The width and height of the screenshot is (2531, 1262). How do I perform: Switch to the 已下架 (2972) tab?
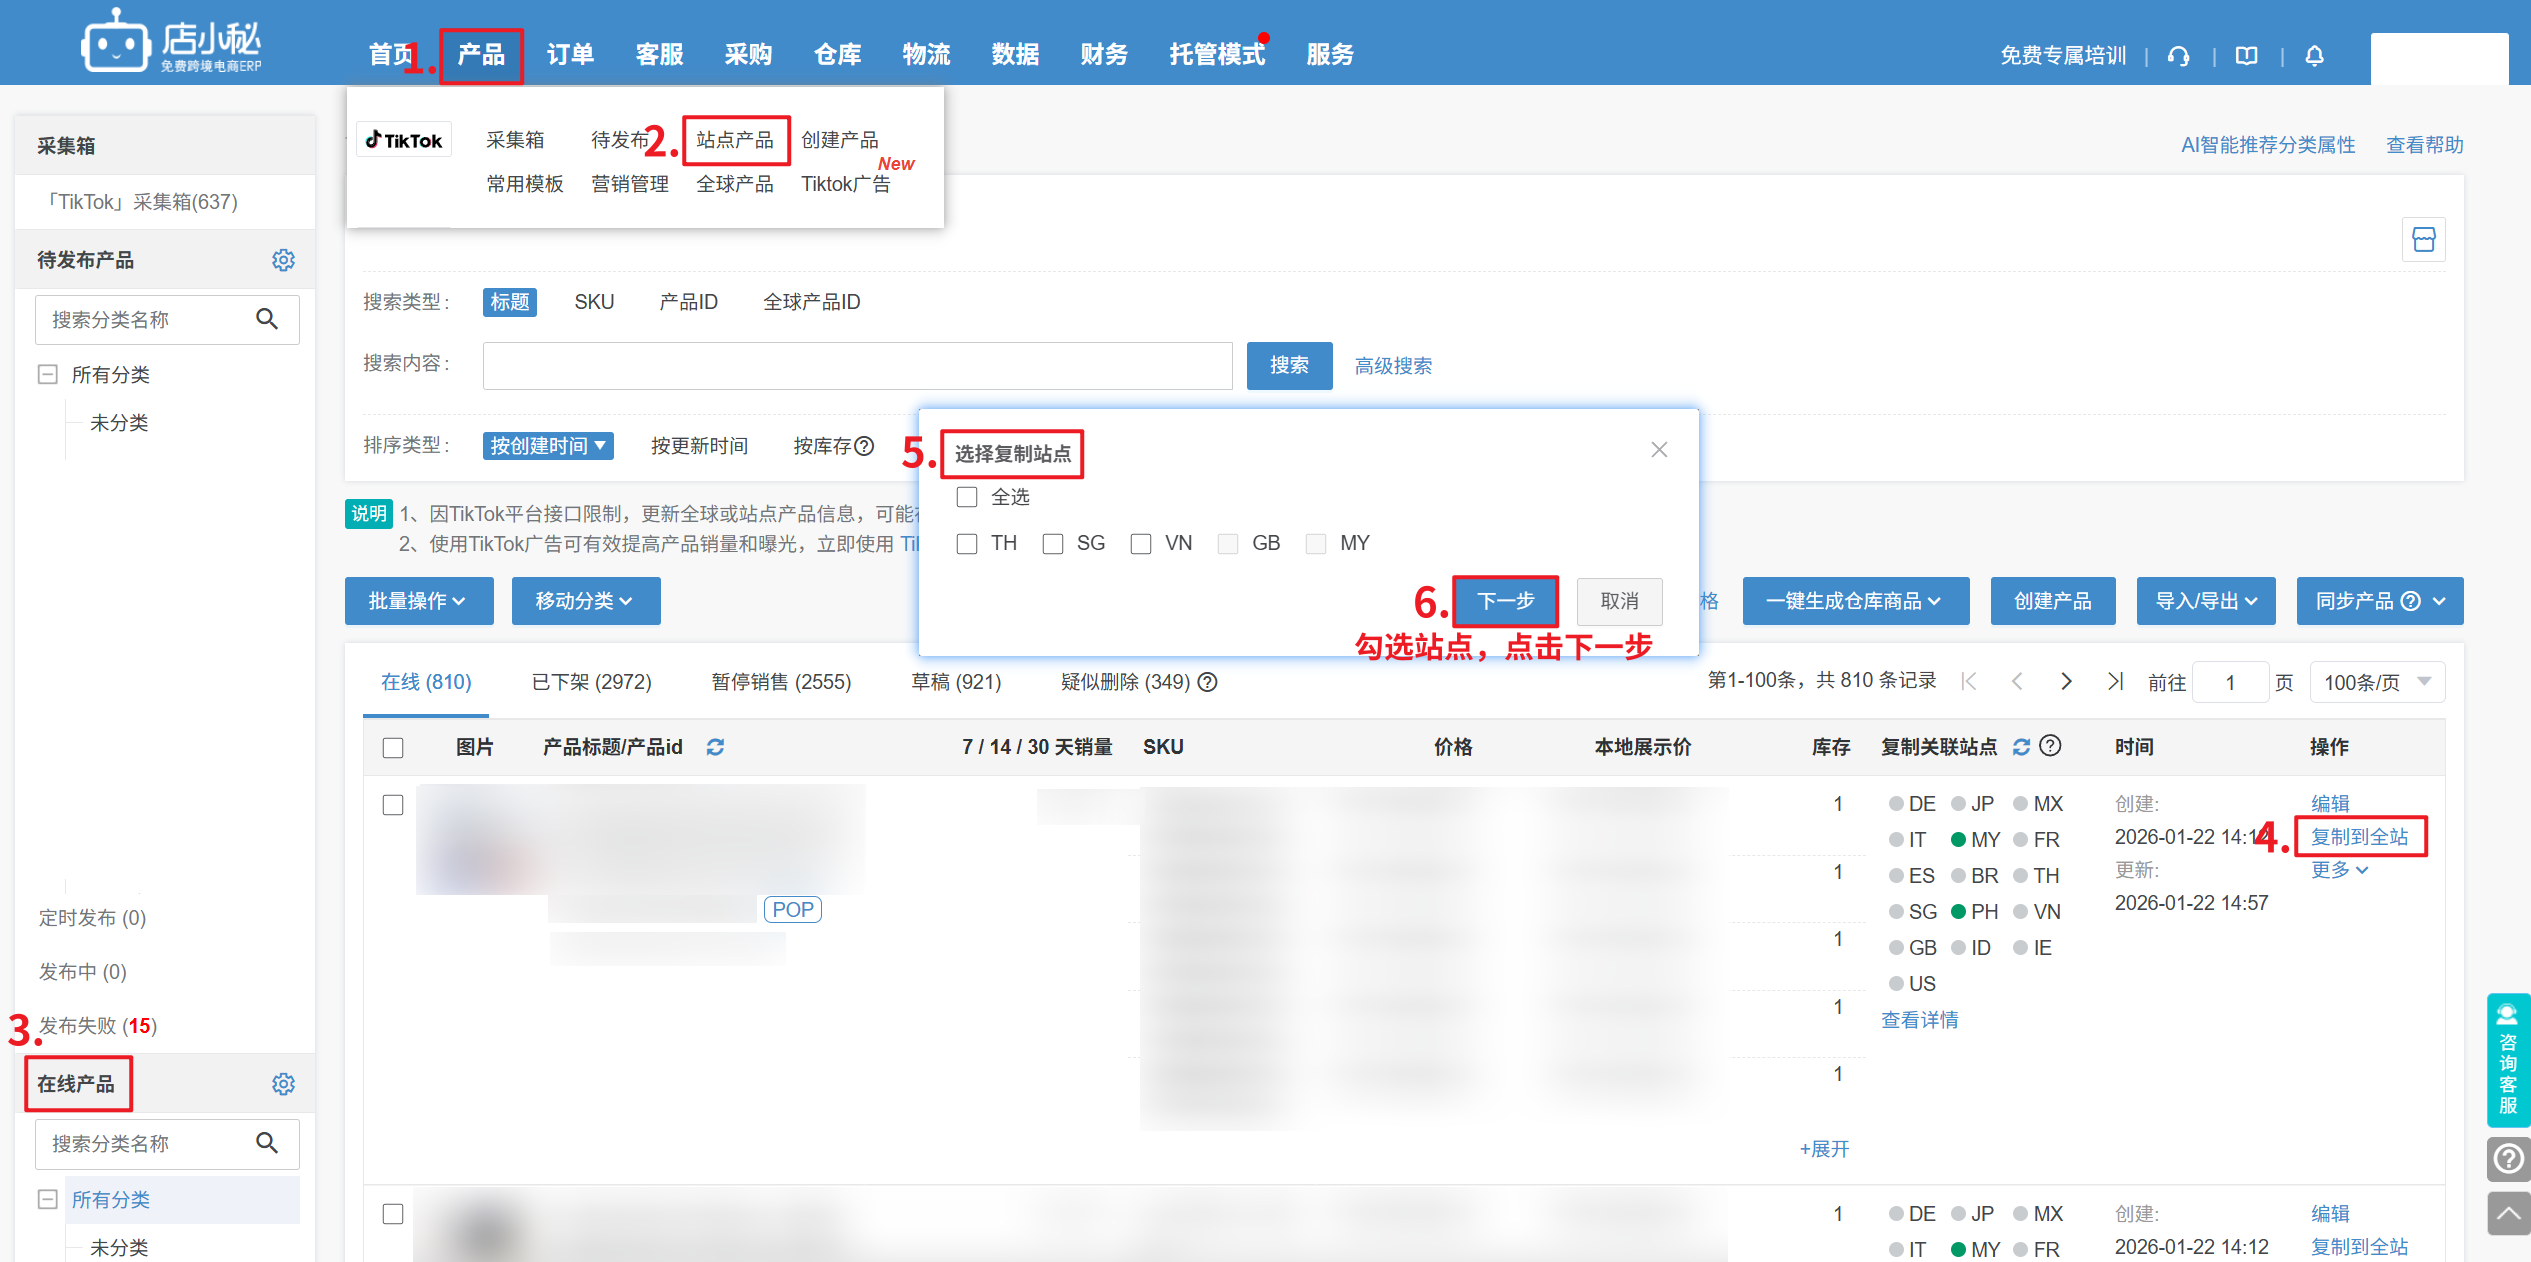pyautogui.click(x=591, y=682)
